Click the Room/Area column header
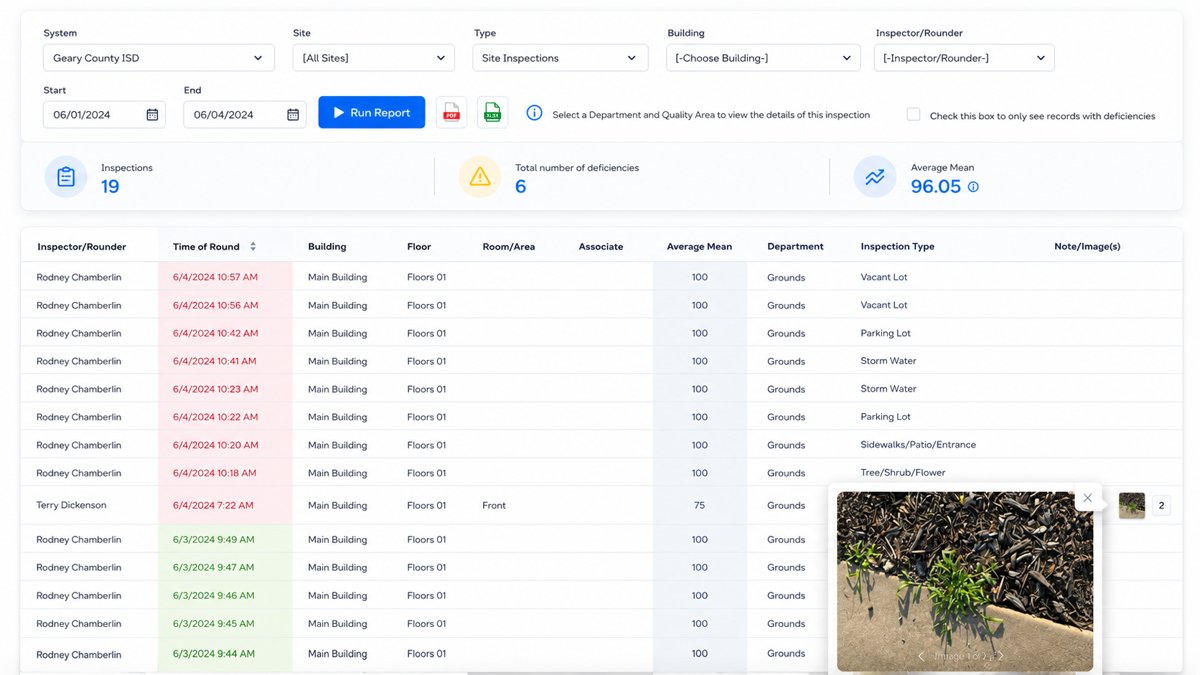 pos(508,246)
